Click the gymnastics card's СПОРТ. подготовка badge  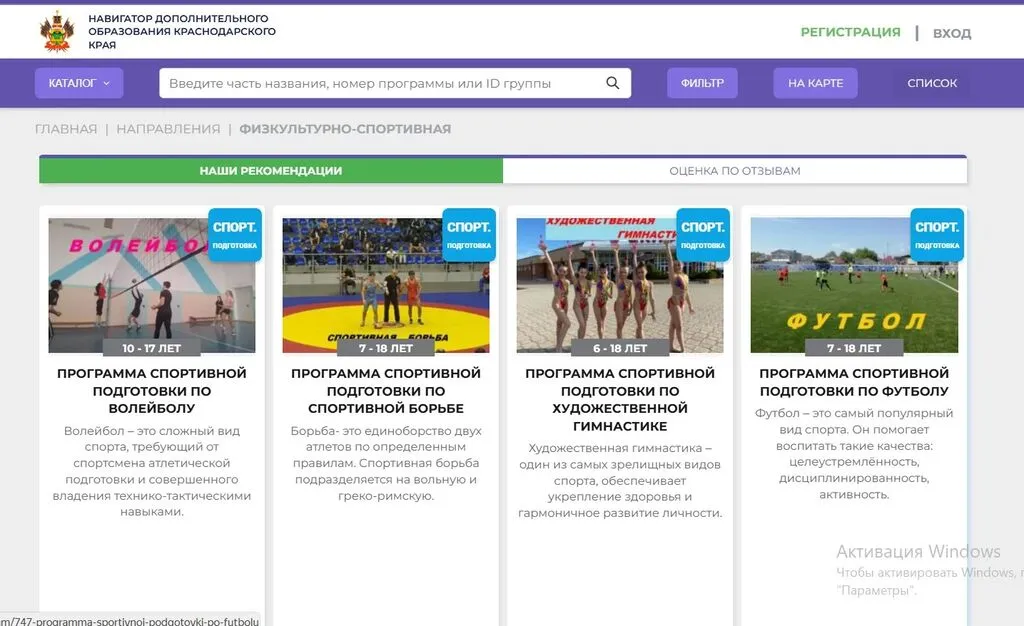point(703,235)
